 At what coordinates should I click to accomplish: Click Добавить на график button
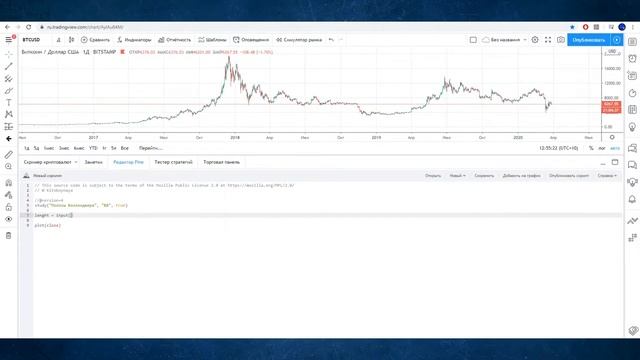click(x=522, y=176)
